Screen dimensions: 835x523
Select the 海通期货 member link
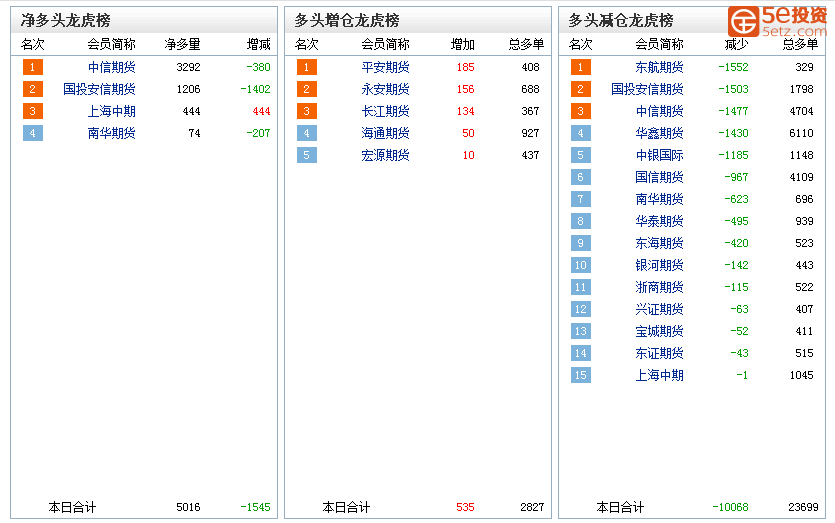[385, 133]
